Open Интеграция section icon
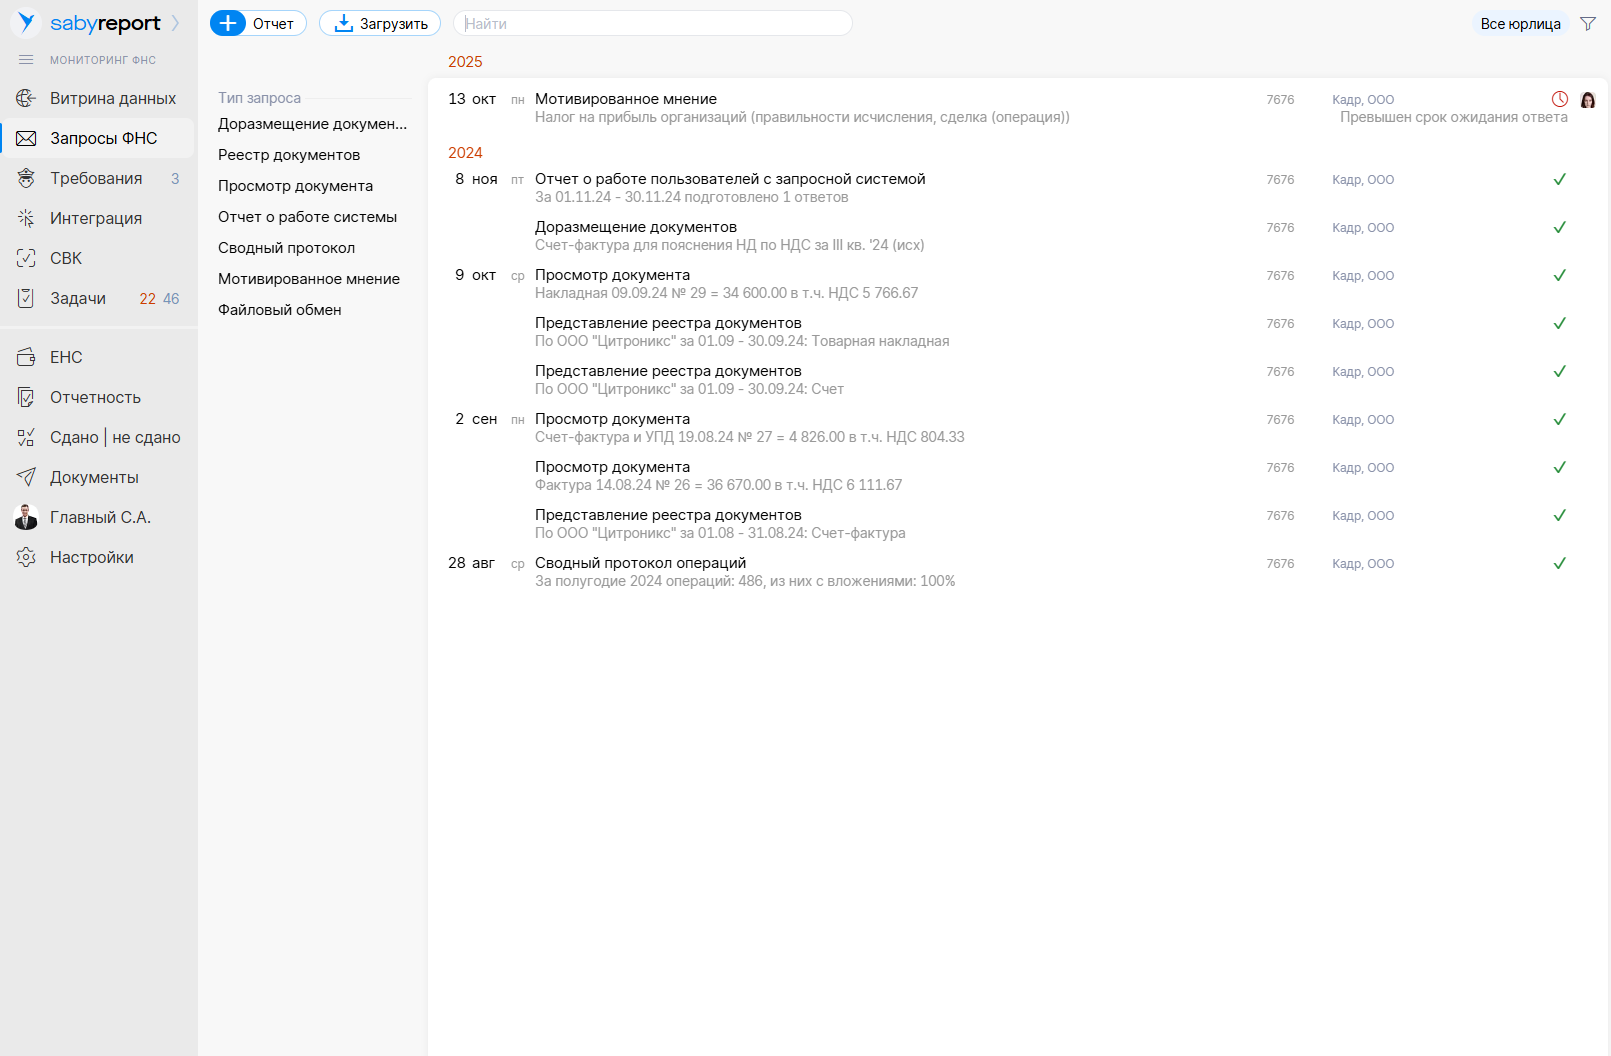 [x=26, y=218]
